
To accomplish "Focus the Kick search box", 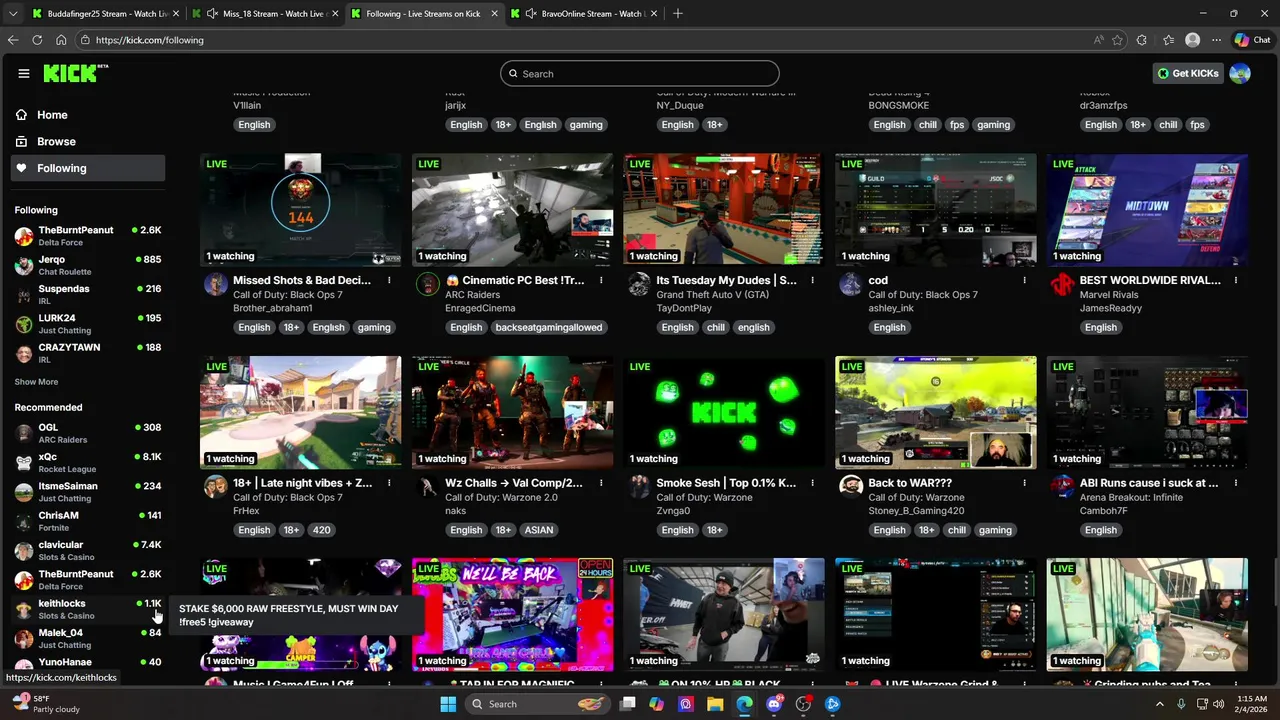I will [640, 73].
